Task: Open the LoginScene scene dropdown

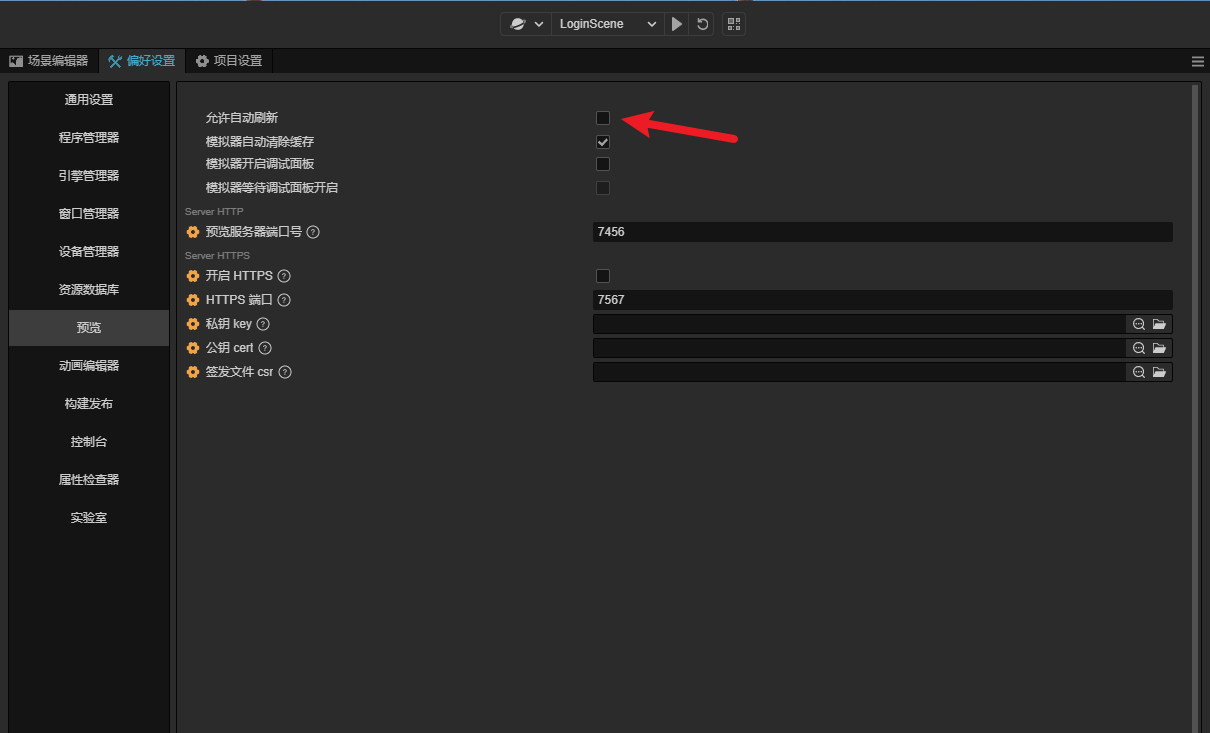Action: tap(608, 24)
